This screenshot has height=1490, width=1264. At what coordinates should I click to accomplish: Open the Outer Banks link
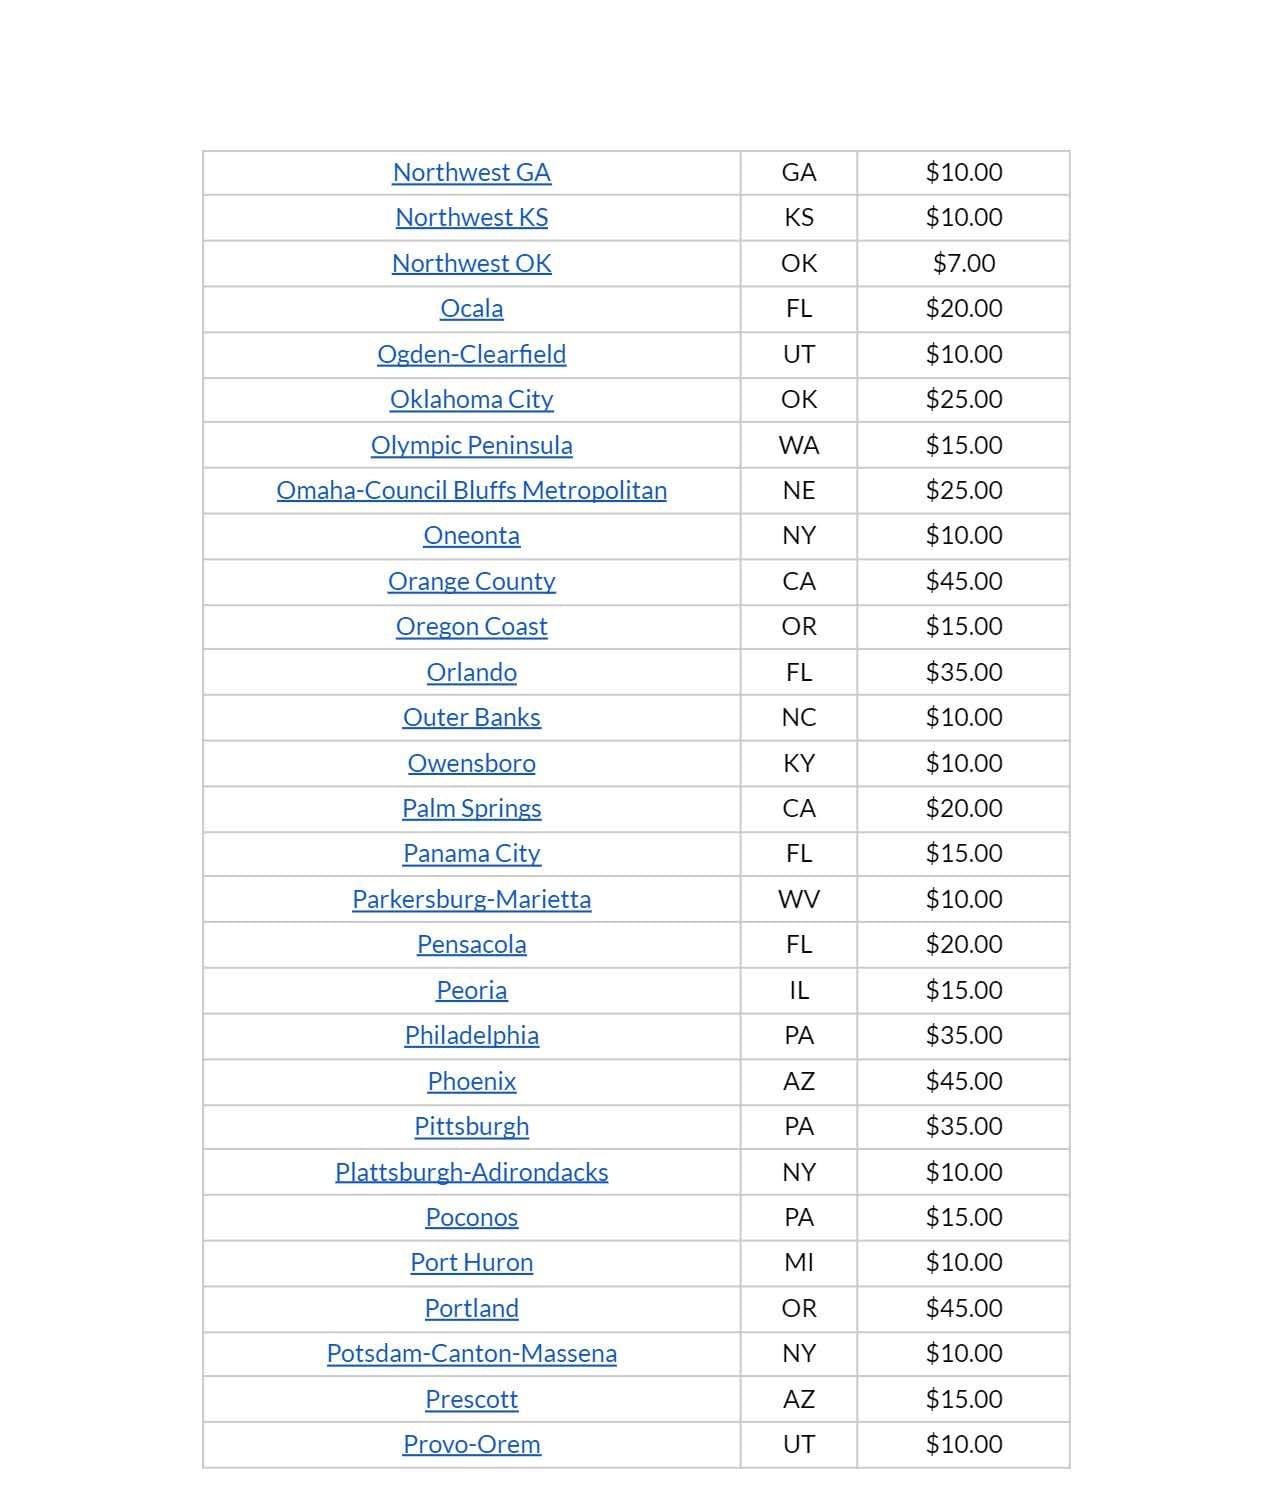pyautogui.click(x=471, y=717)
